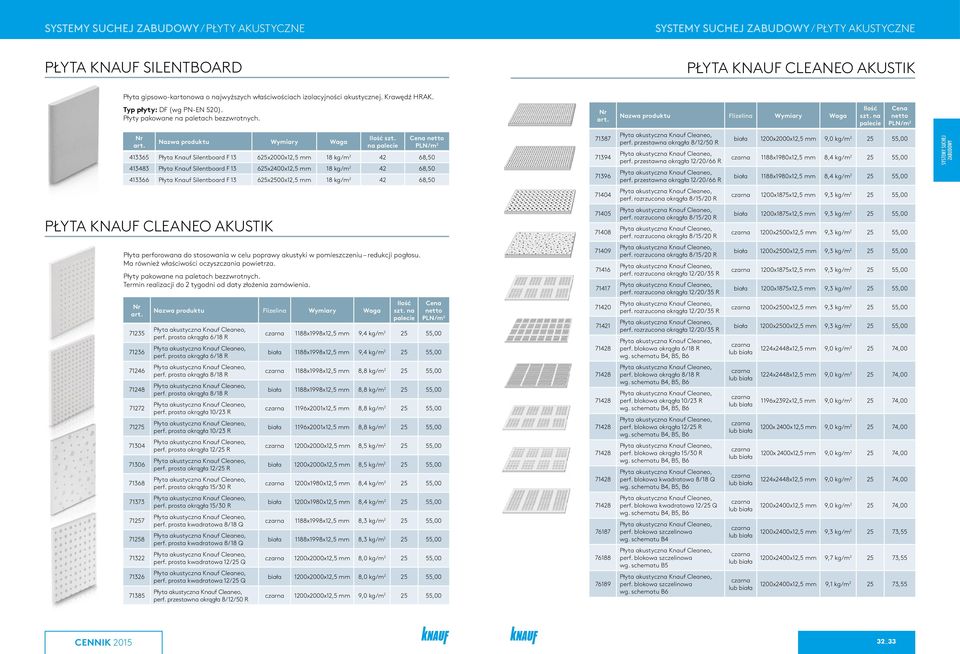
Task: Select article number '71306'
Action: click(137, 465)
